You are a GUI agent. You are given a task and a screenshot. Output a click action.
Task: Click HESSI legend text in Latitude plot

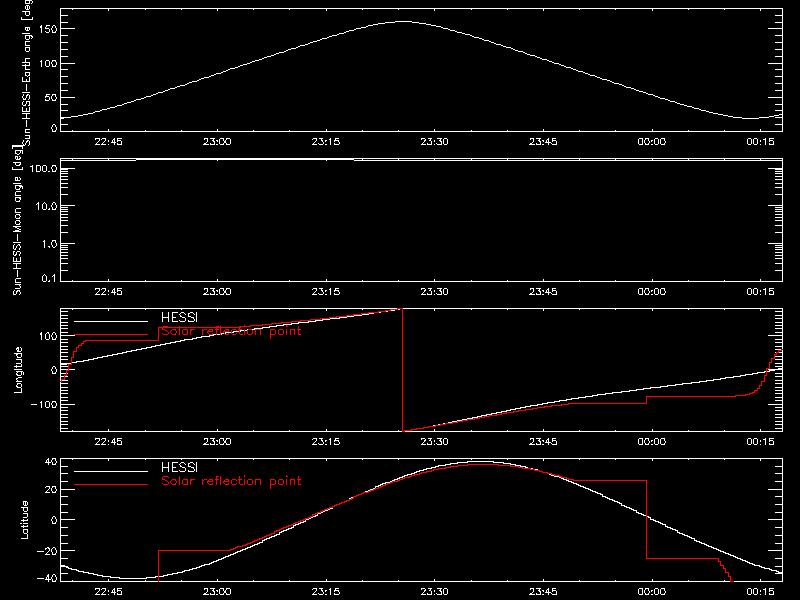180,468
